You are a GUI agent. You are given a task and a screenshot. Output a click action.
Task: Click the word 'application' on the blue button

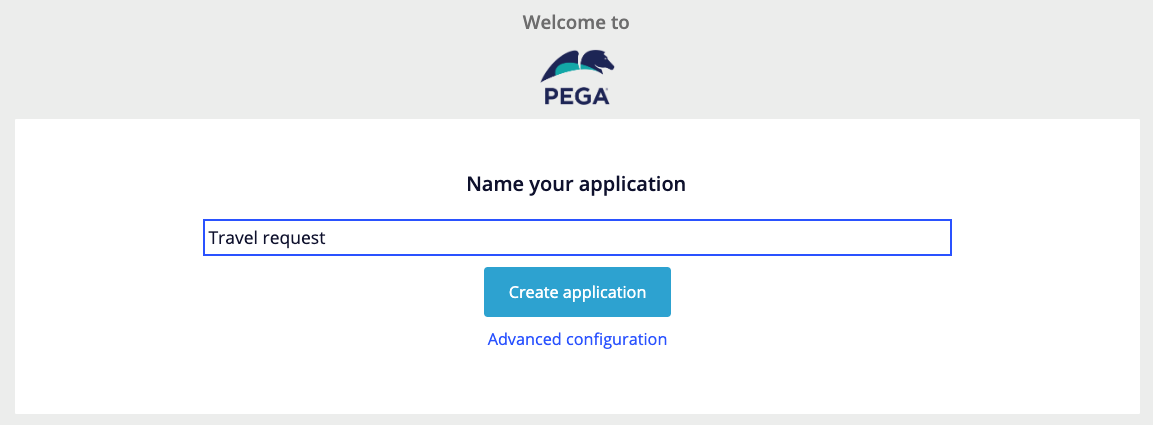[x=604, y=292]
